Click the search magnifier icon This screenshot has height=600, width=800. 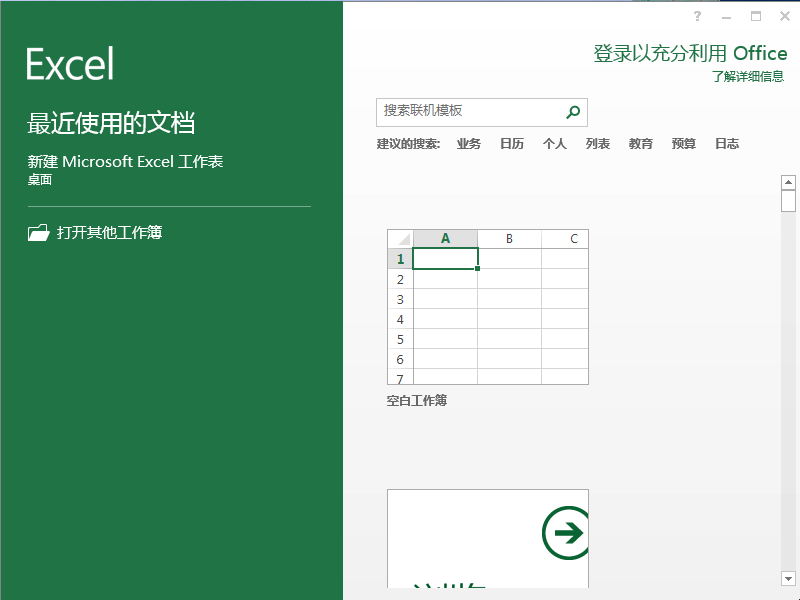[572, 112]
